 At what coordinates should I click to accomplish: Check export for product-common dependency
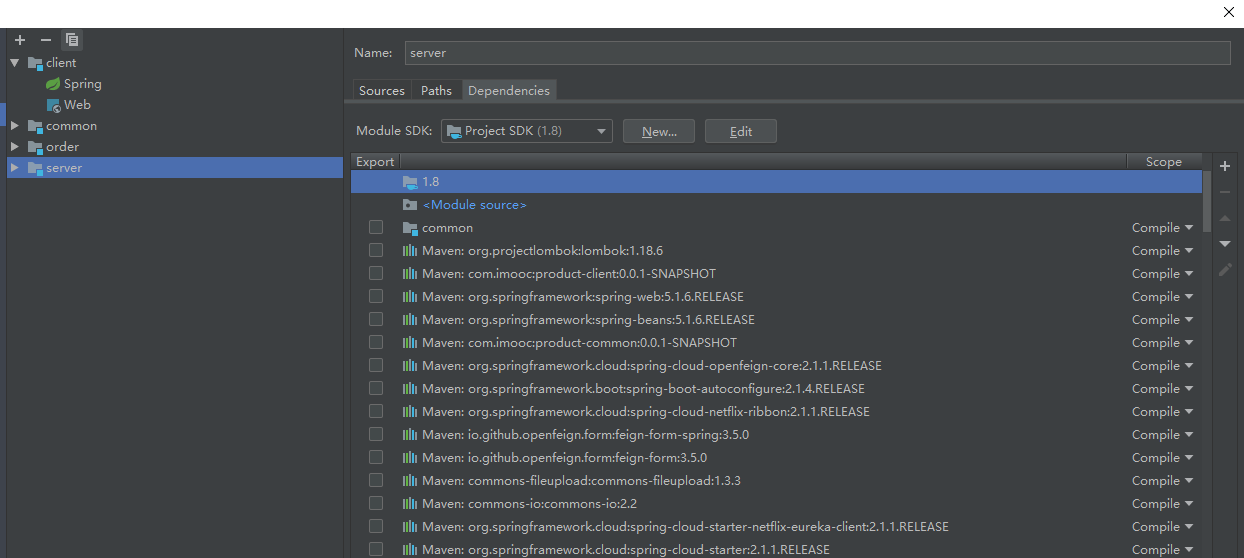pyautogui.click(x=376, y=343)
